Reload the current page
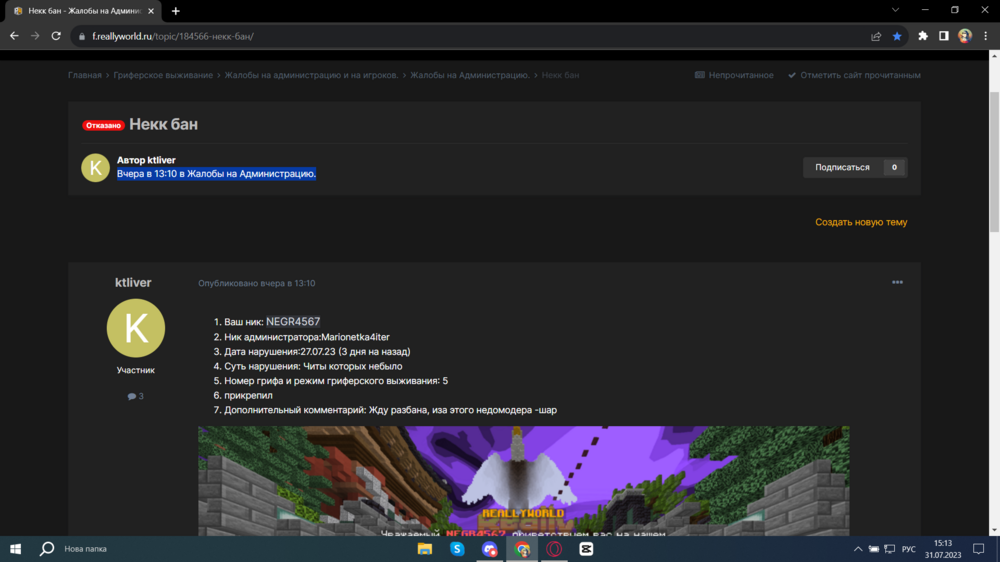Screen dimensions: 1000x562 [x=56, y=36]
